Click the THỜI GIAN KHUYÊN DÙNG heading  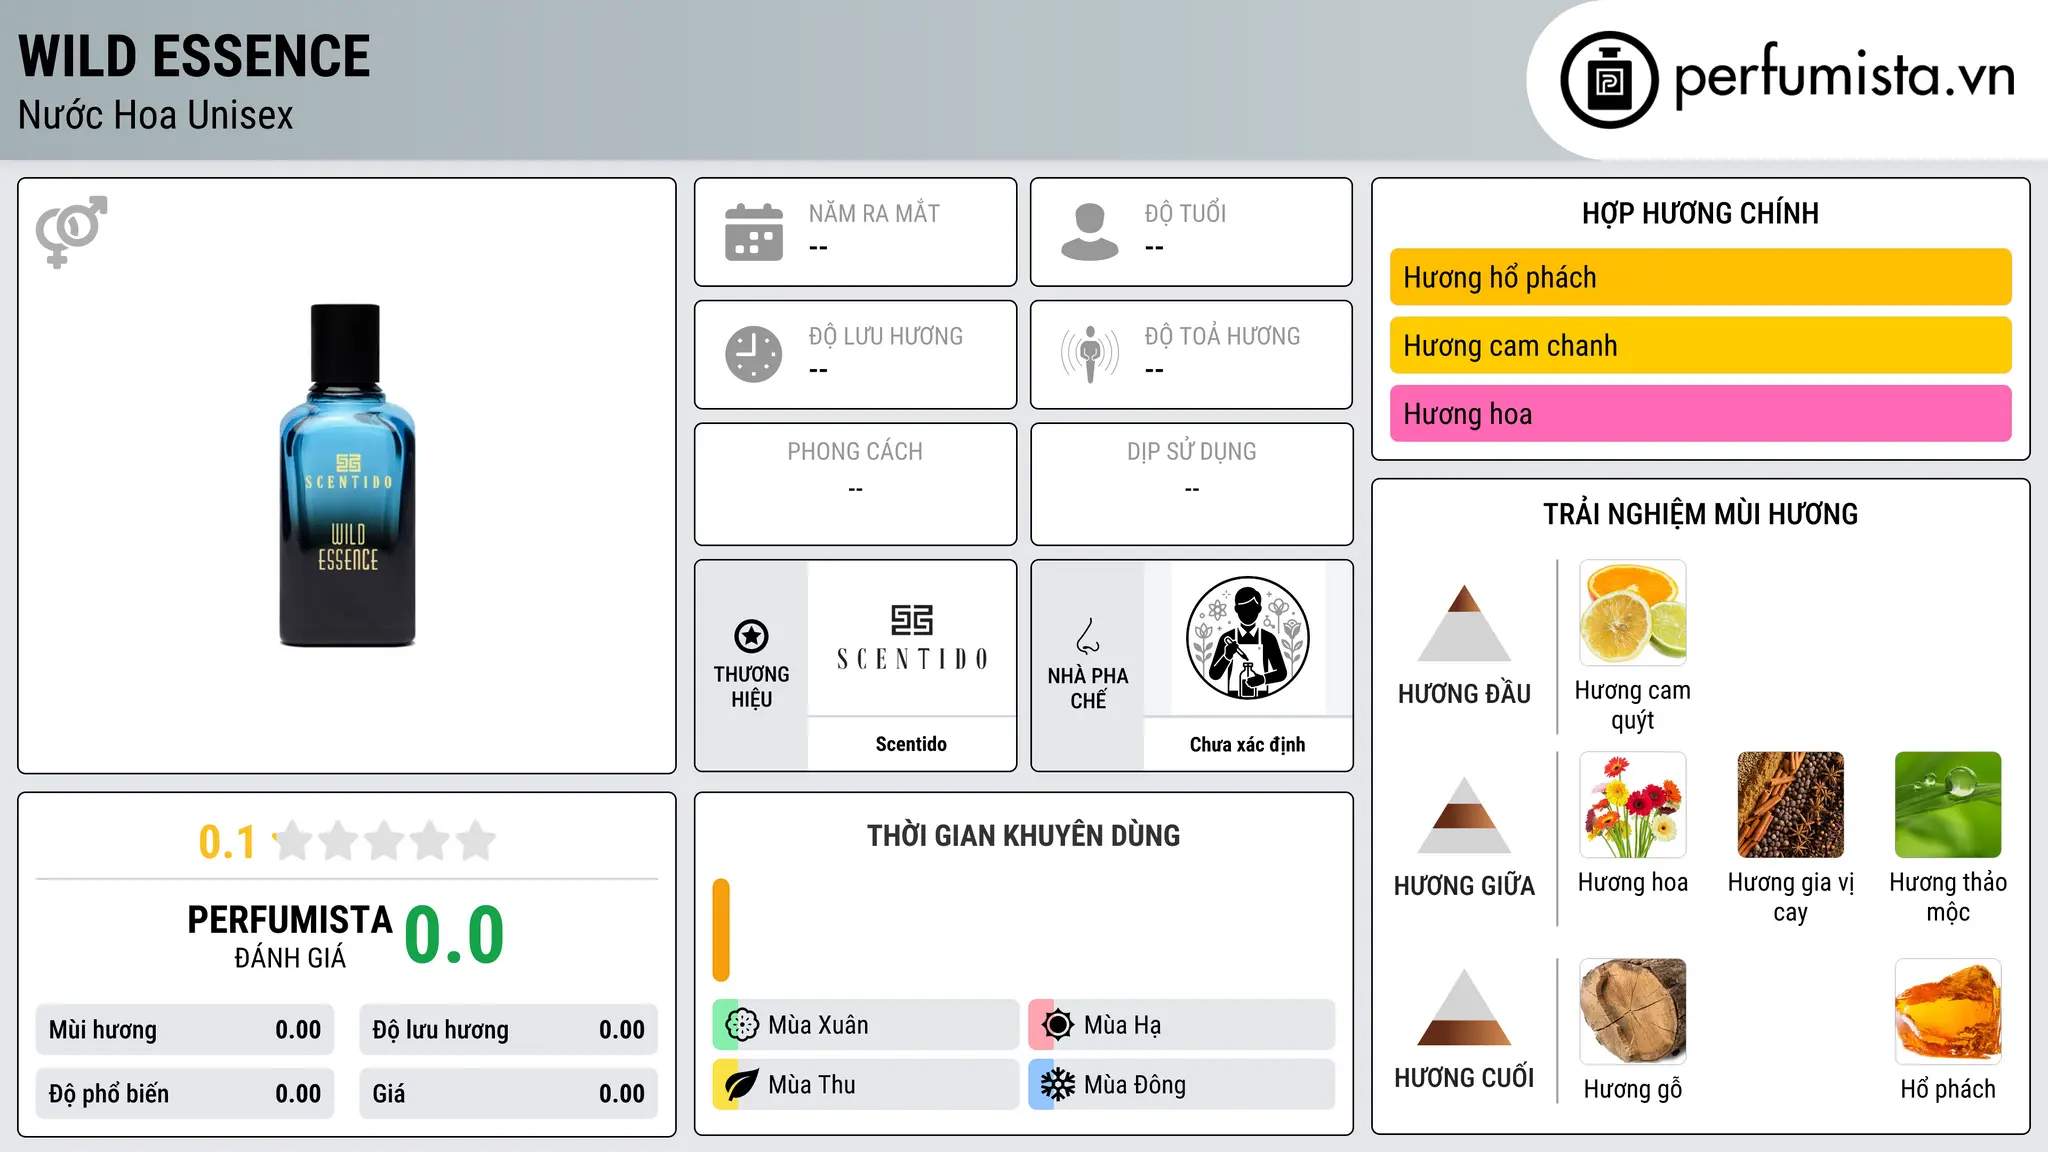(1023, 835)
